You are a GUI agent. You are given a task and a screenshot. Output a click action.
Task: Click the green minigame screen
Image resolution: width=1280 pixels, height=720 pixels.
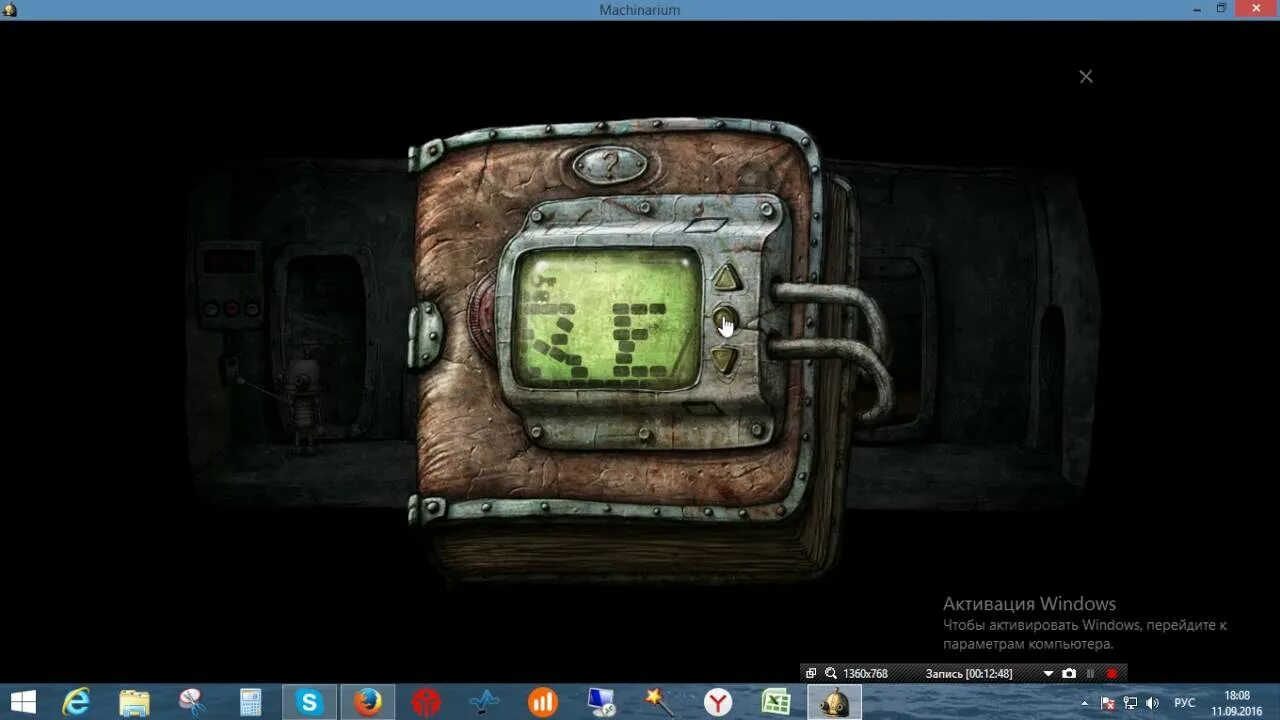coord(608,318)
